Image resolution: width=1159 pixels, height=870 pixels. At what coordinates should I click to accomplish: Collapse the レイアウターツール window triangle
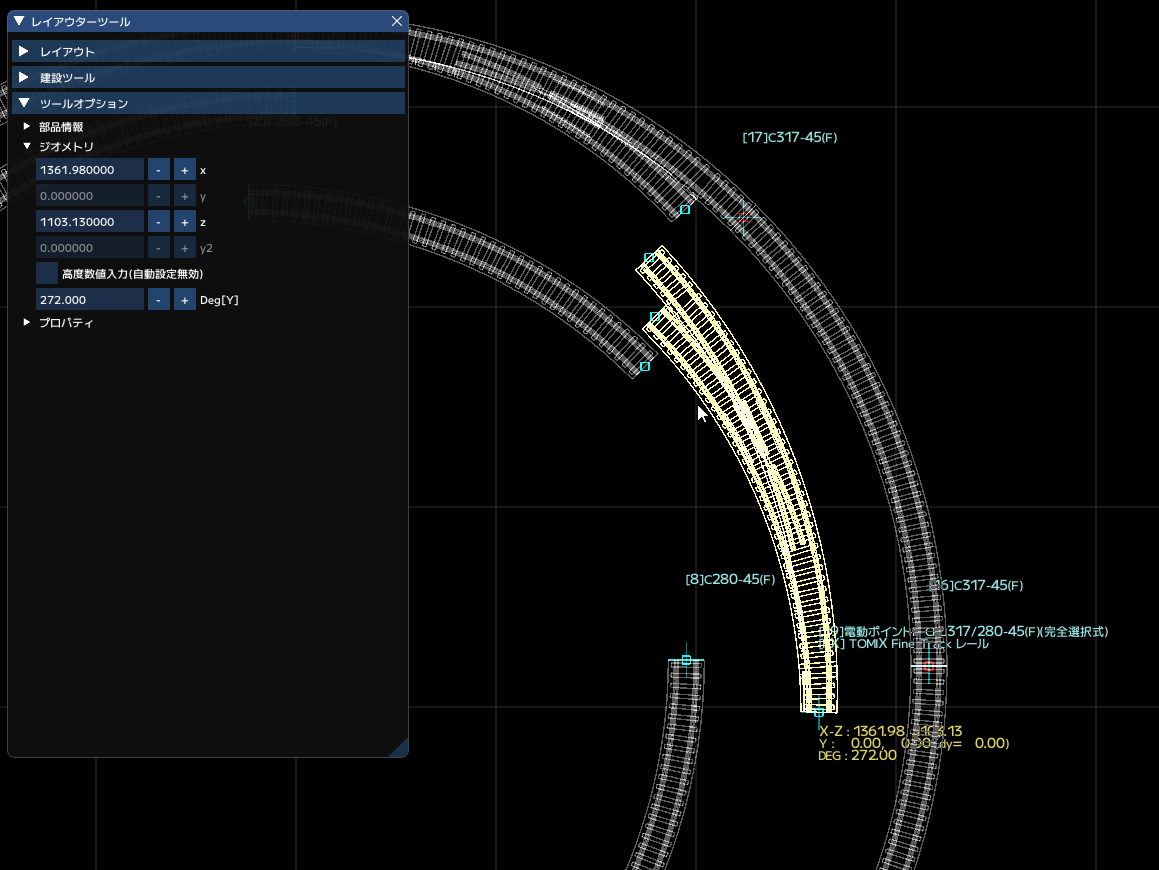(19, 21)
